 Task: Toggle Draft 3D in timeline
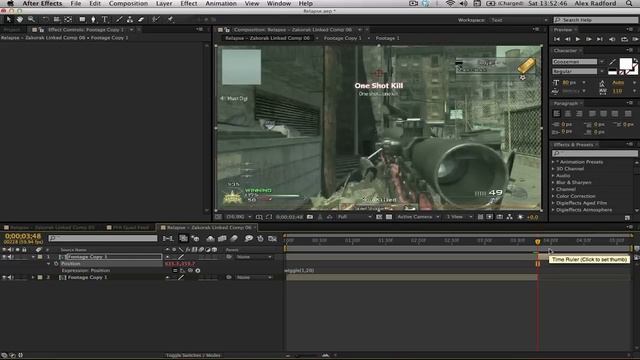pos(195,238)
